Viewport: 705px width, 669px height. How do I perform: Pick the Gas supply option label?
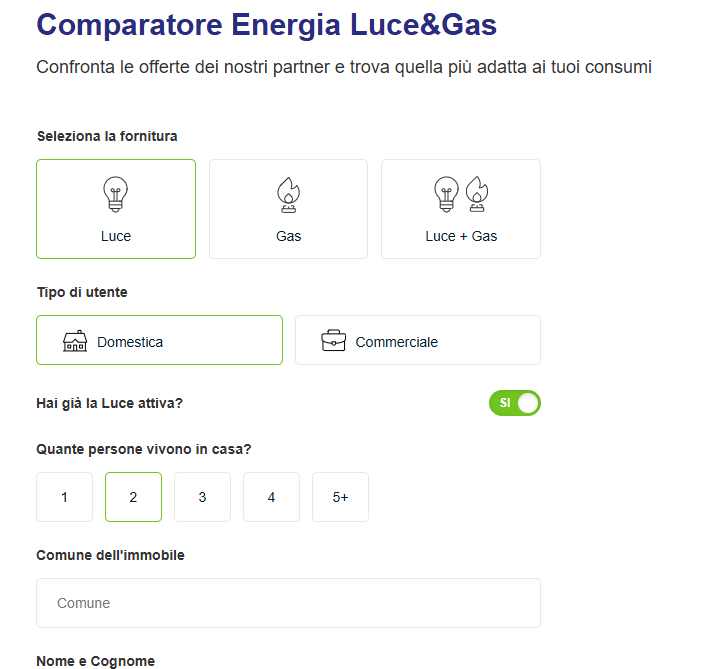click(288, 237)
